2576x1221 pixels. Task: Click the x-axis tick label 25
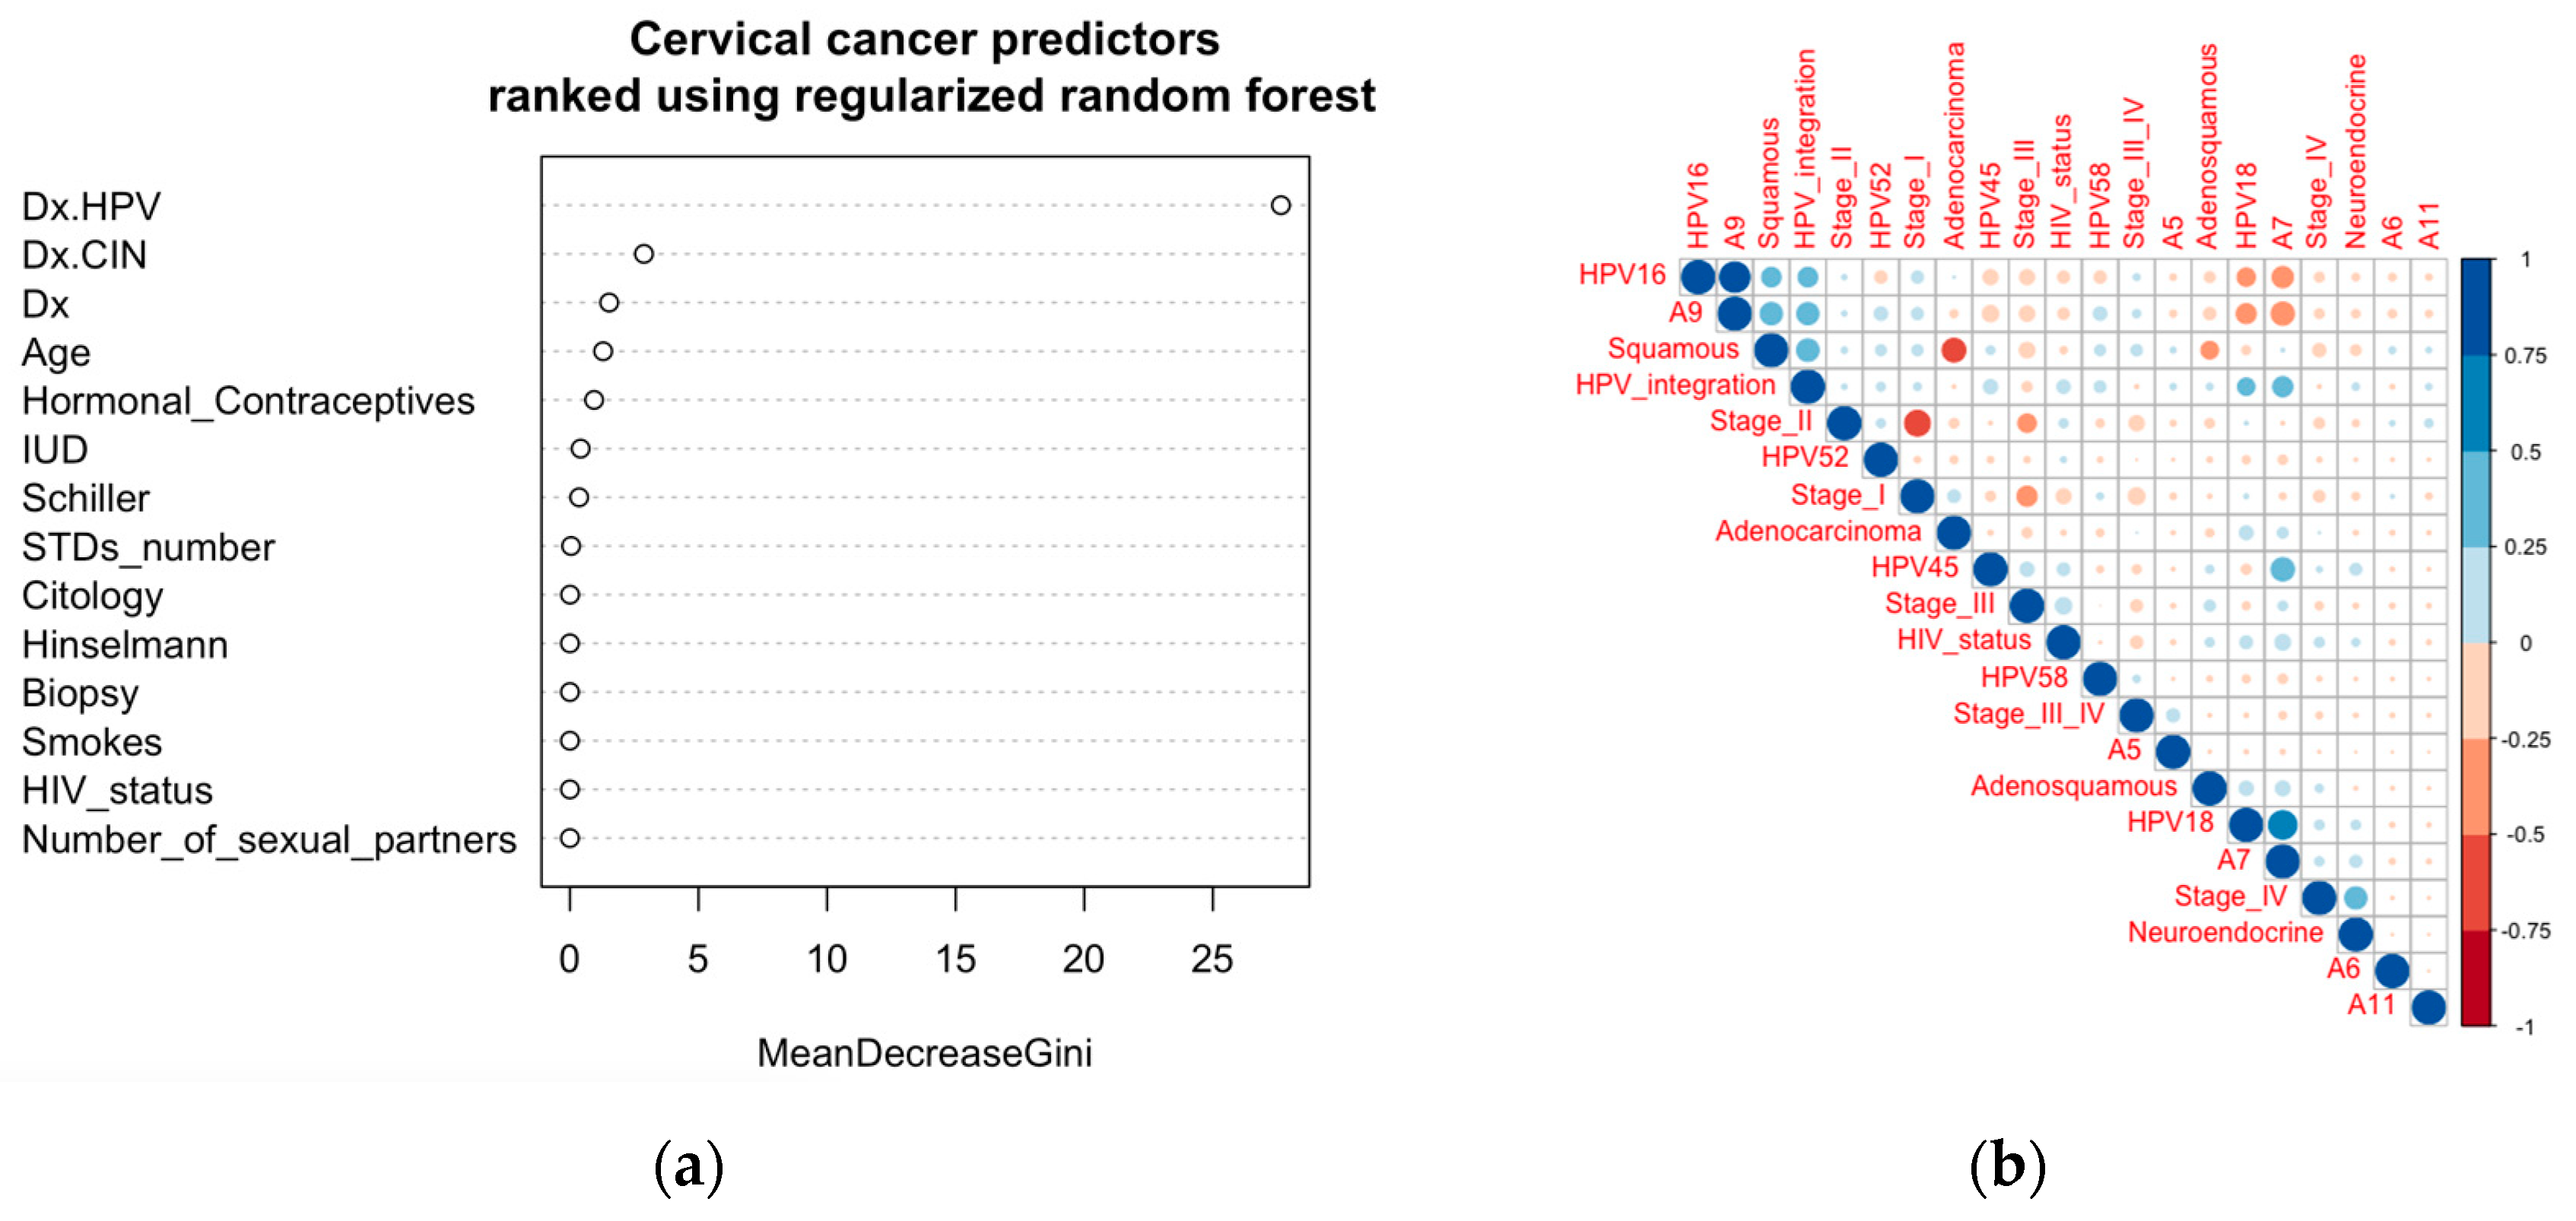[x=1211, y=960]
